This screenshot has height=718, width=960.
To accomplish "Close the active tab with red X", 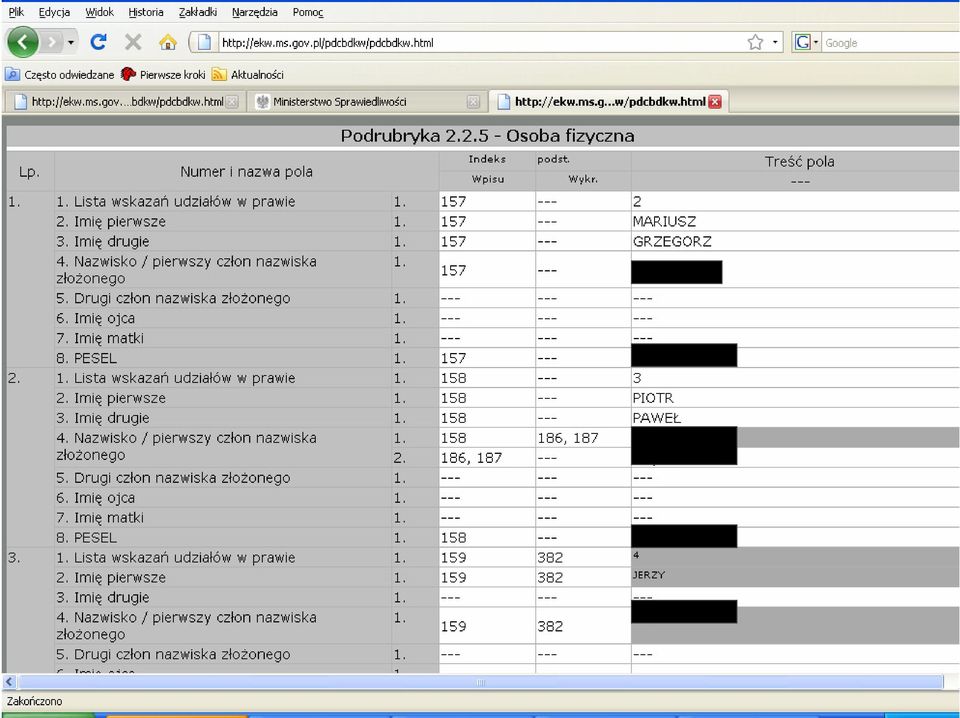I will 714,102.
